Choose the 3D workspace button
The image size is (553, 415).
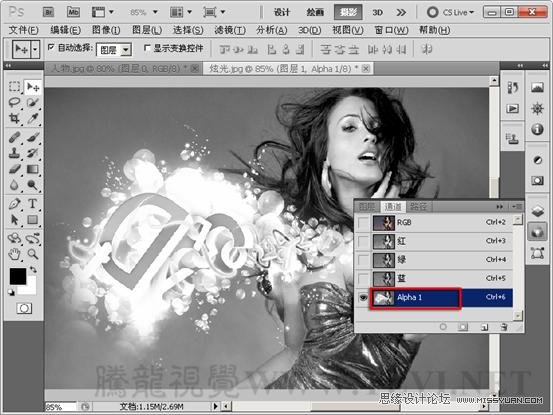pos(377,12)
